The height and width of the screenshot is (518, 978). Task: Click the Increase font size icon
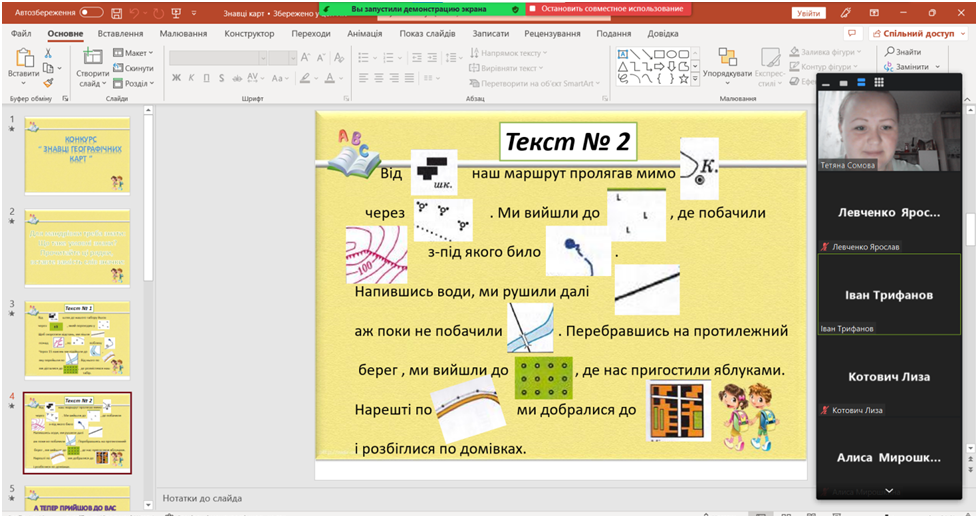(305, 57)
